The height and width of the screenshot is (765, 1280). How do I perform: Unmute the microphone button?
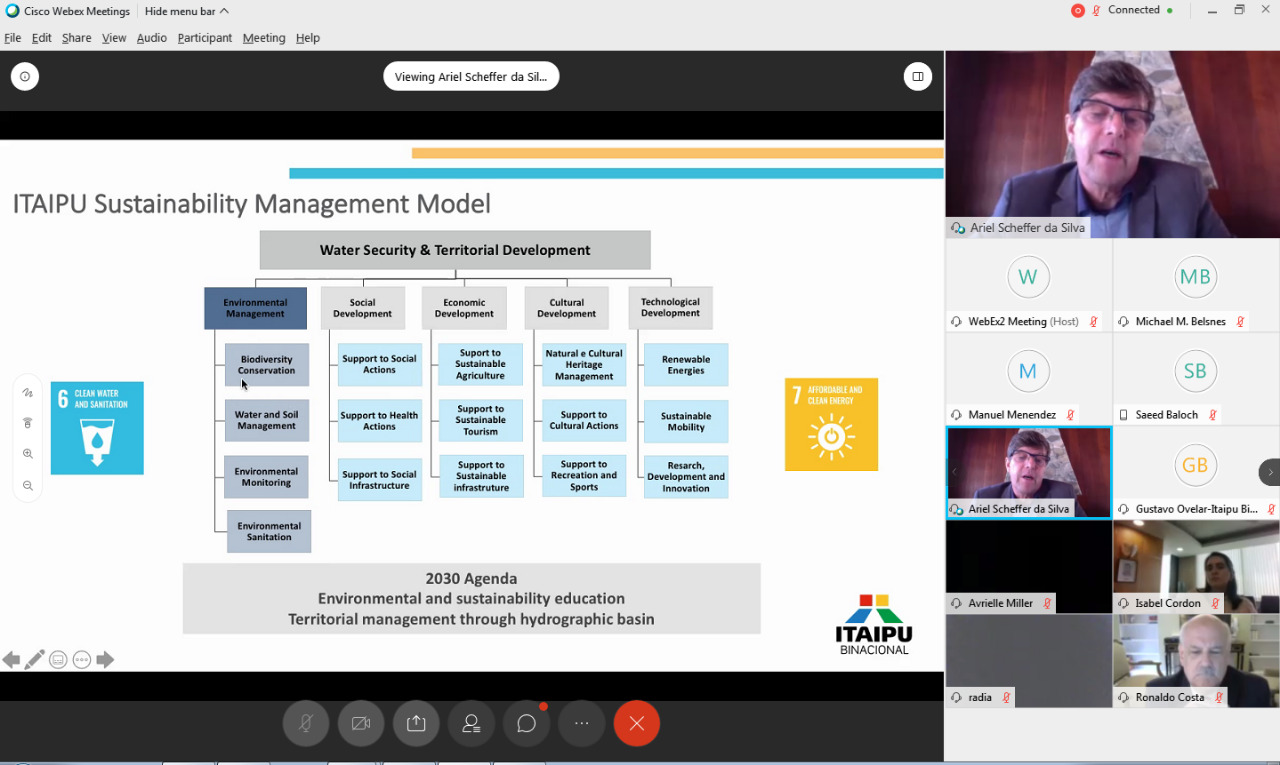(x=305, y=723)
